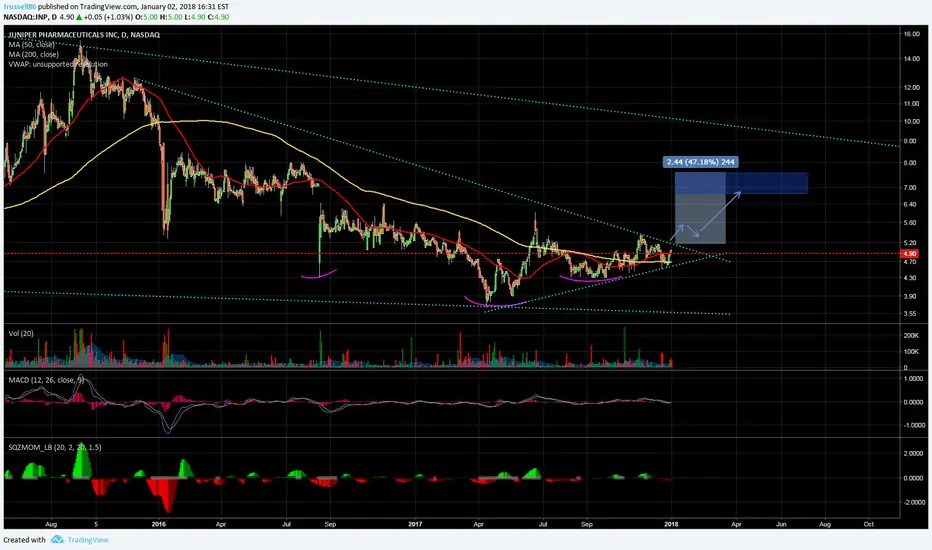
Task: Click the 1.0000 MACD axis value
Action: click(914, 379)
